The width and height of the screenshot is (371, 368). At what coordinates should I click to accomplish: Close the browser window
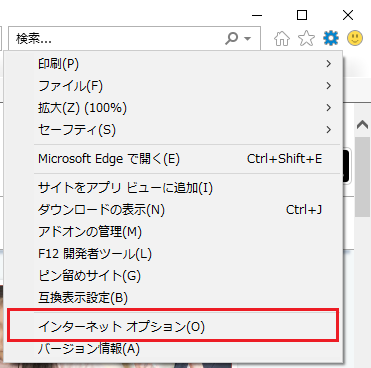click(348, 15)
